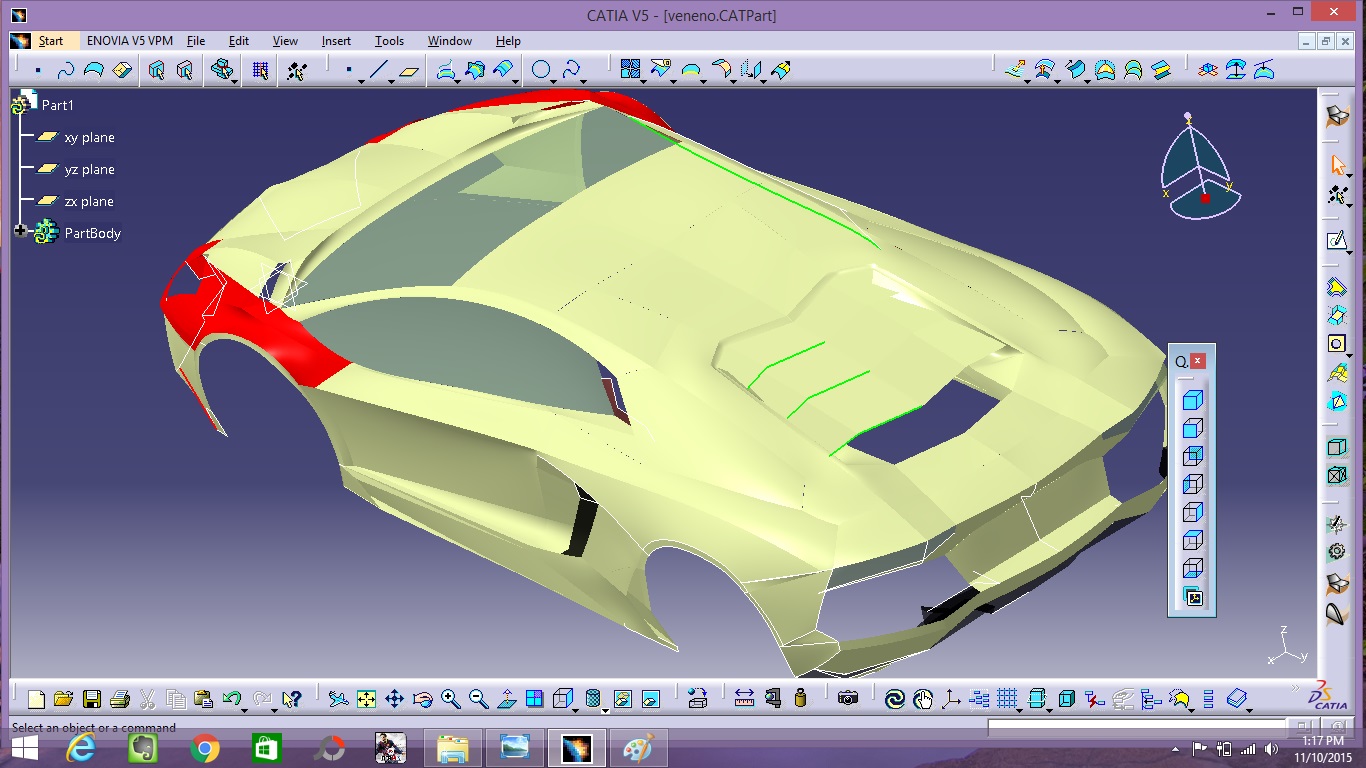Image resolution: width=1366 pixels, height=768 pixels.
Task: Select PartBody in the tree
Action: (93, 233)
